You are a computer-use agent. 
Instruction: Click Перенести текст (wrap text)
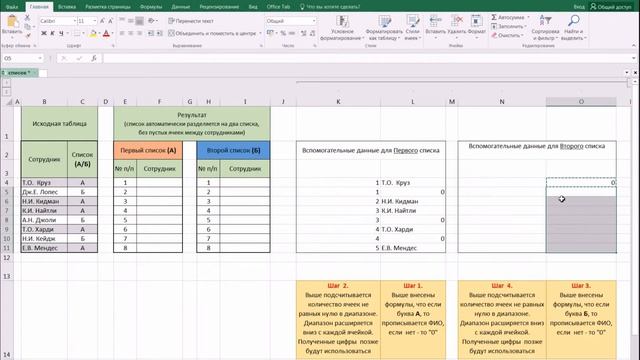click(191, 21)
